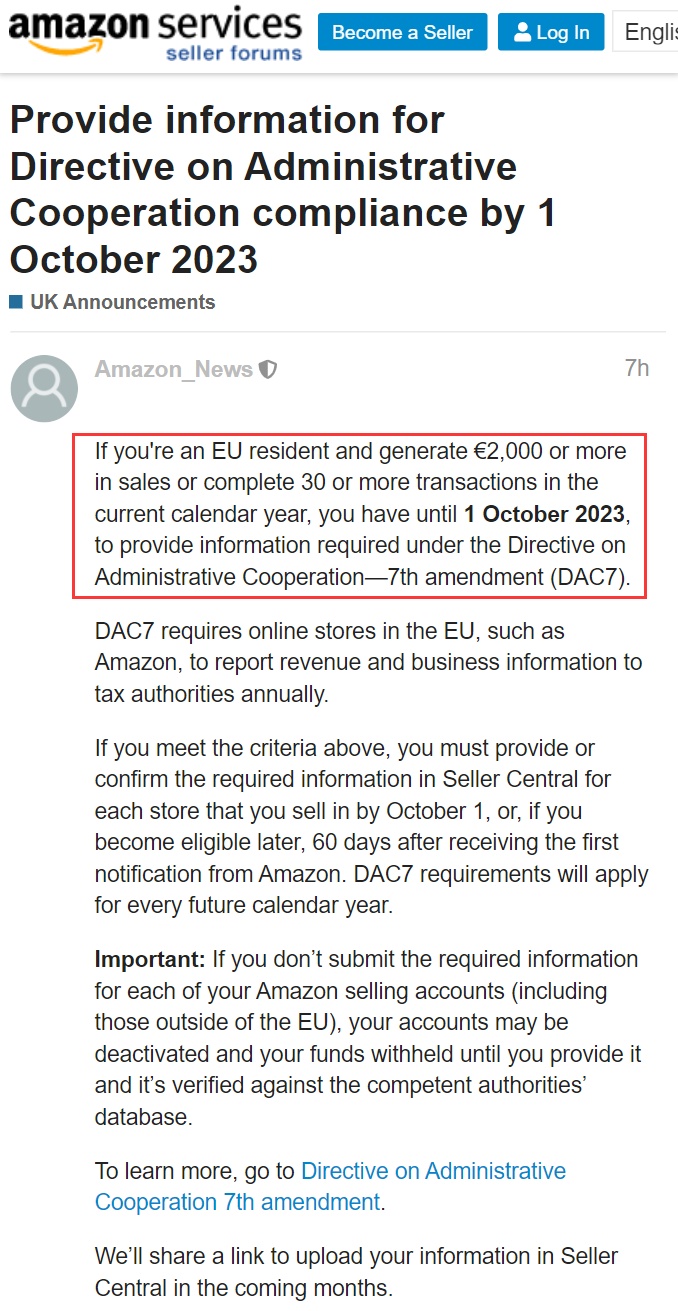This screenshot has width=678, height=1311.
Task: Click the 7h post timestamp
Action: click(636, 369)
